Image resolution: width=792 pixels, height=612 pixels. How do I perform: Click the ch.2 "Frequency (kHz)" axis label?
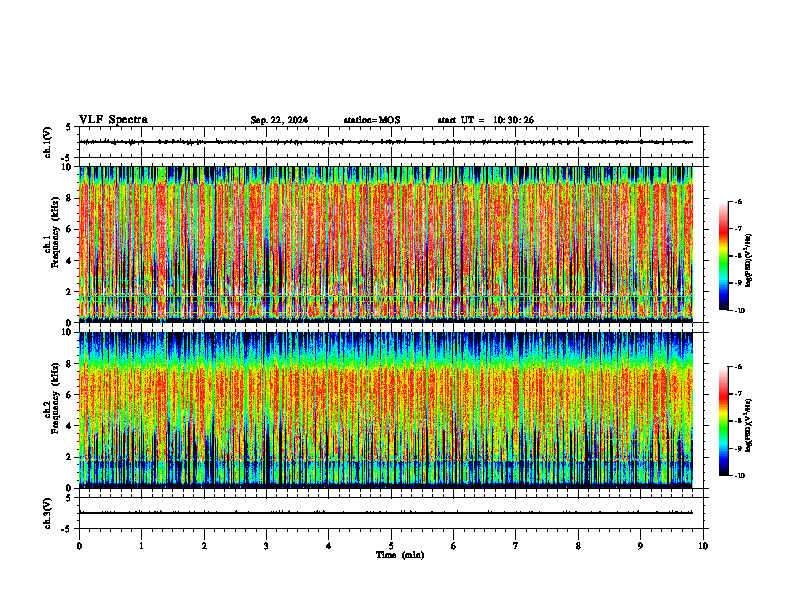coord(55,398)
